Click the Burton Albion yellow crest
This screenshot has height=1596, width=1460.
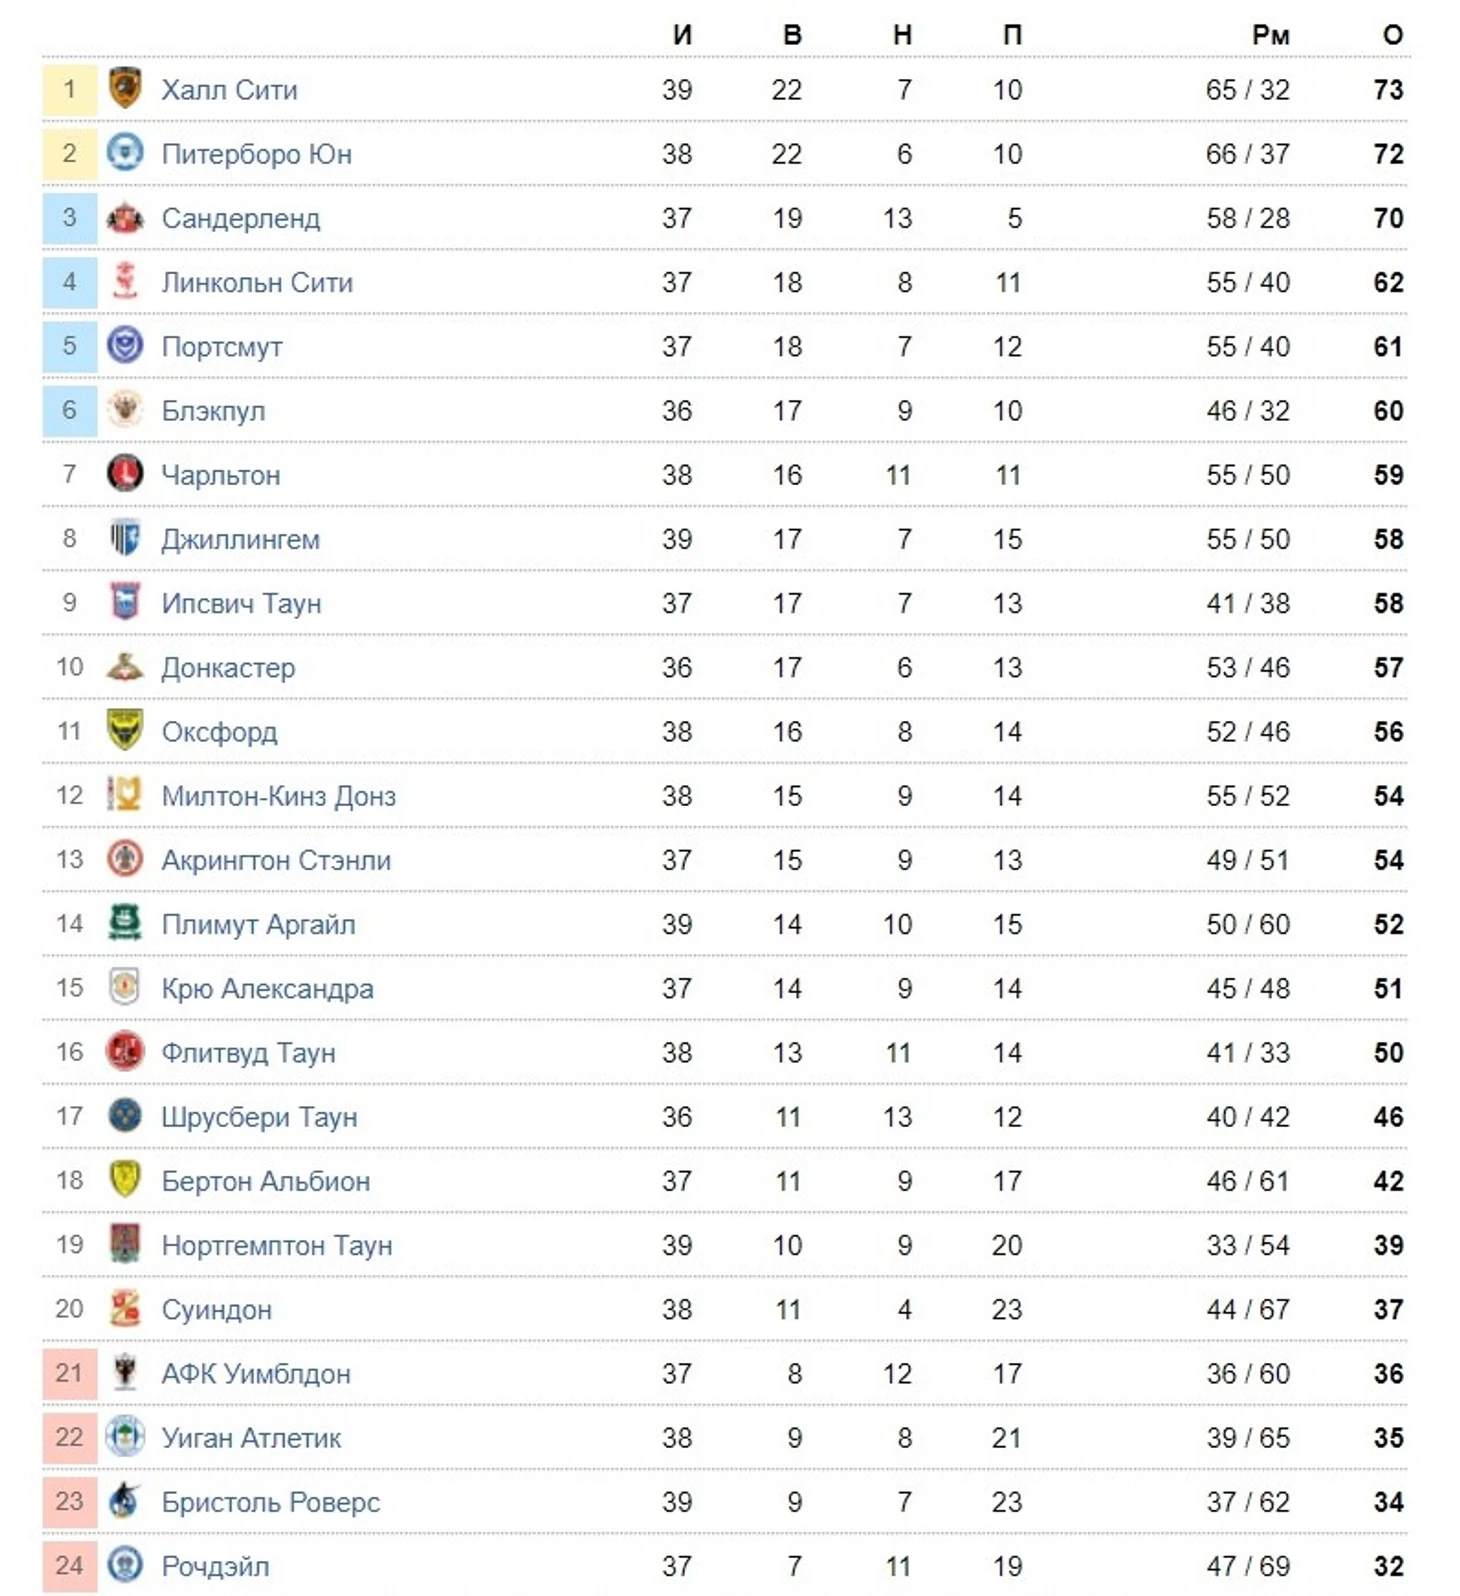coord(125,1180)
